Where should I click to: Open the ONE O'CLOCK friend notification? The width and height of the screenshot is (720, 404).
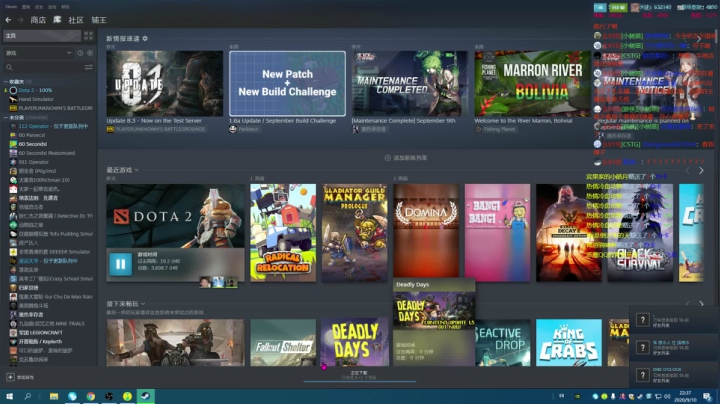[x=674, y=375]
